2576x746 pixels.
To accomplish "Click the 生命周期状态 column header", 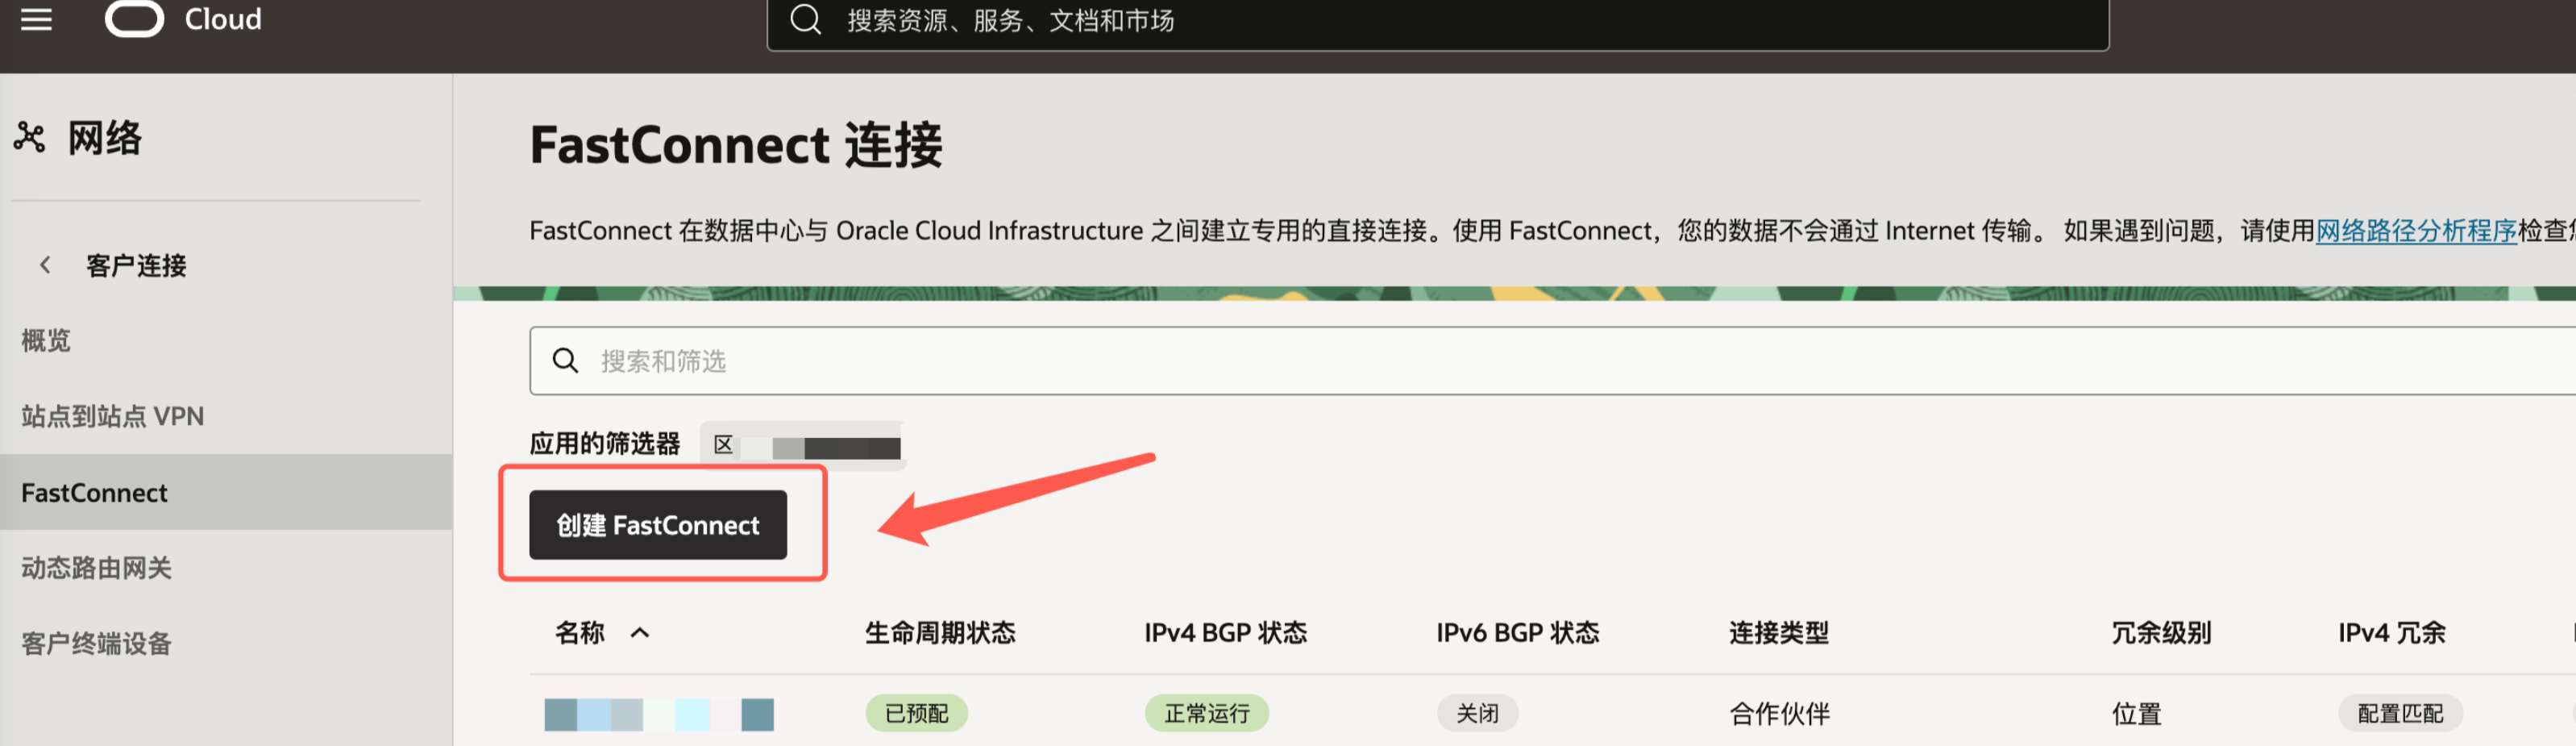I will (940, 633).
